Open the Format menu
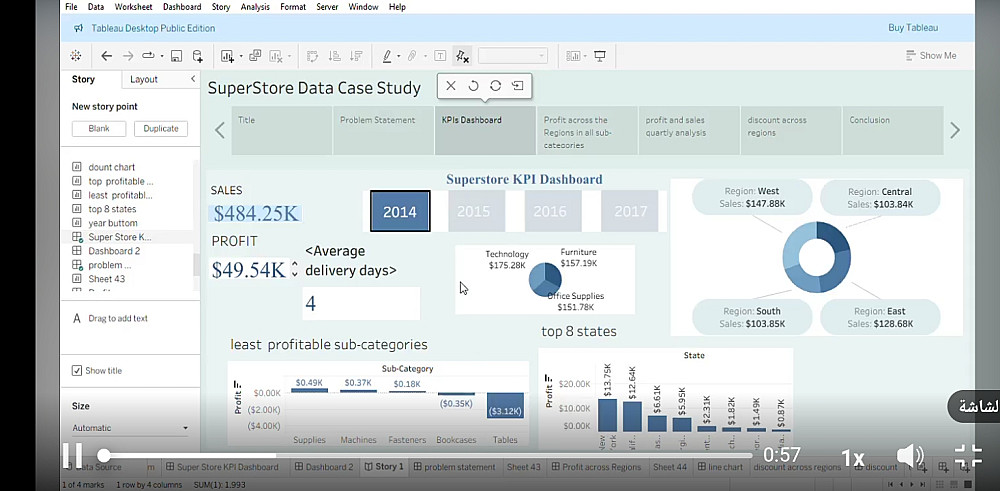The height and width of the screenshot is (491, 1000). [x=293, y=7]
